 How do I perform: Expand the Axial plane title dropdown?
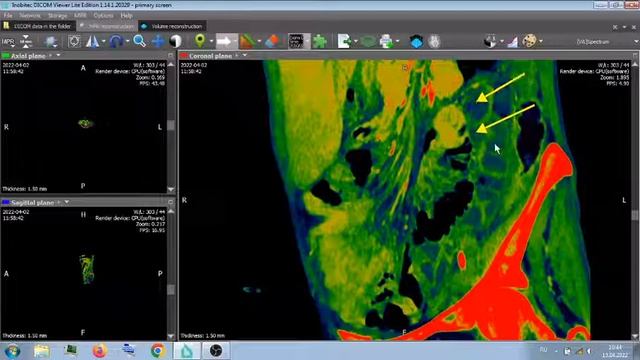pos(58,55)
